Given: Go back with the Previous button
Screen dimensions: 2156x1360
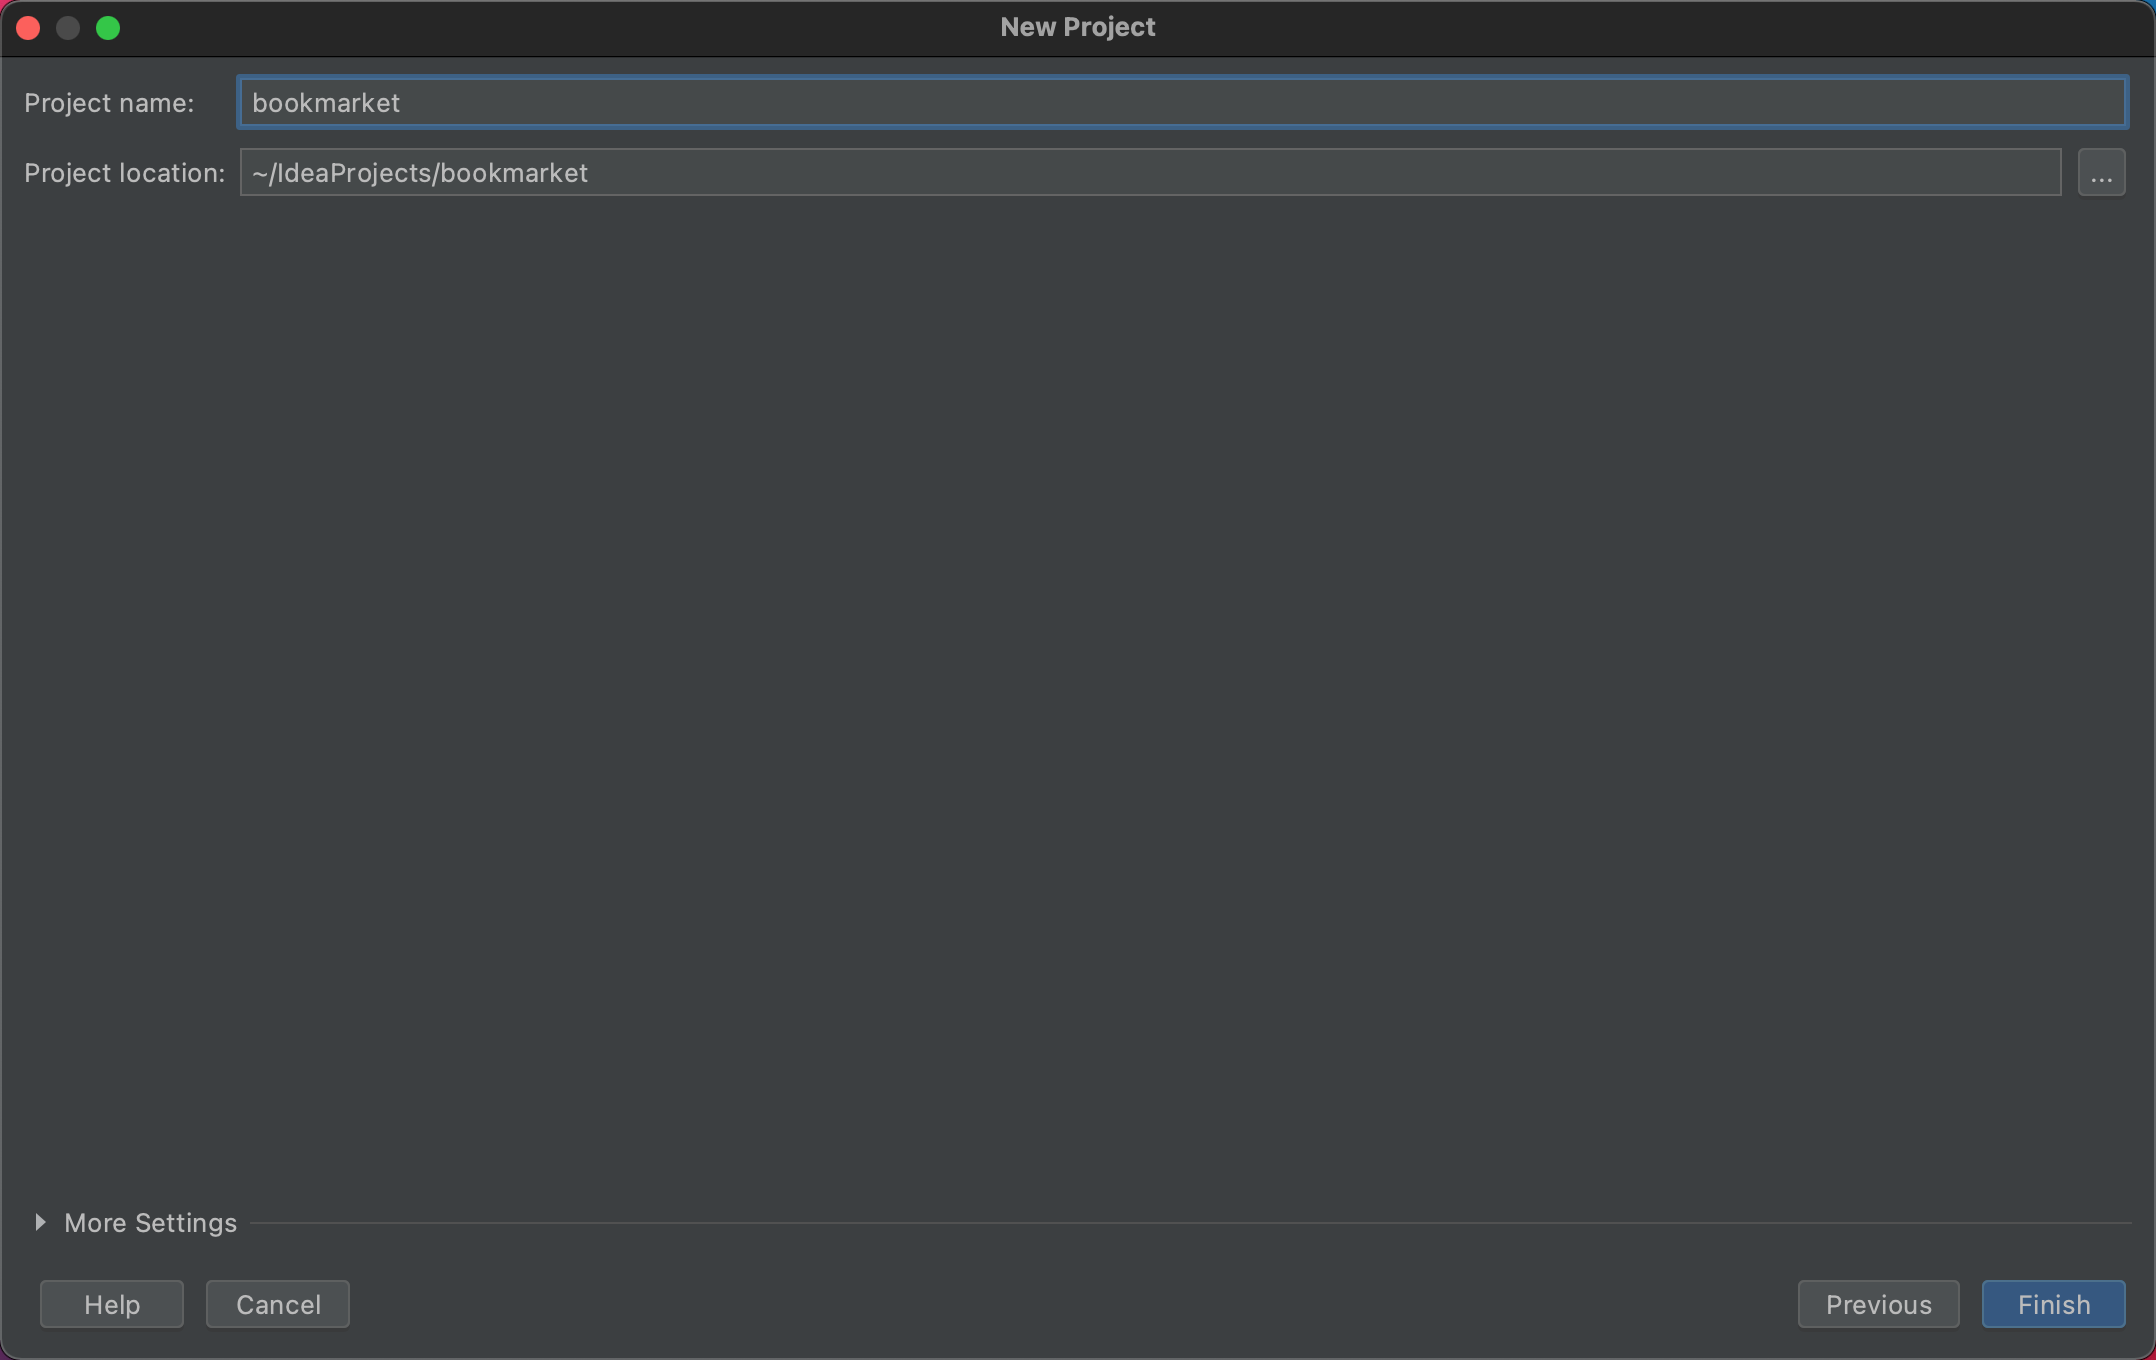Looking at the screenshot, I should pos(1878,1304).
